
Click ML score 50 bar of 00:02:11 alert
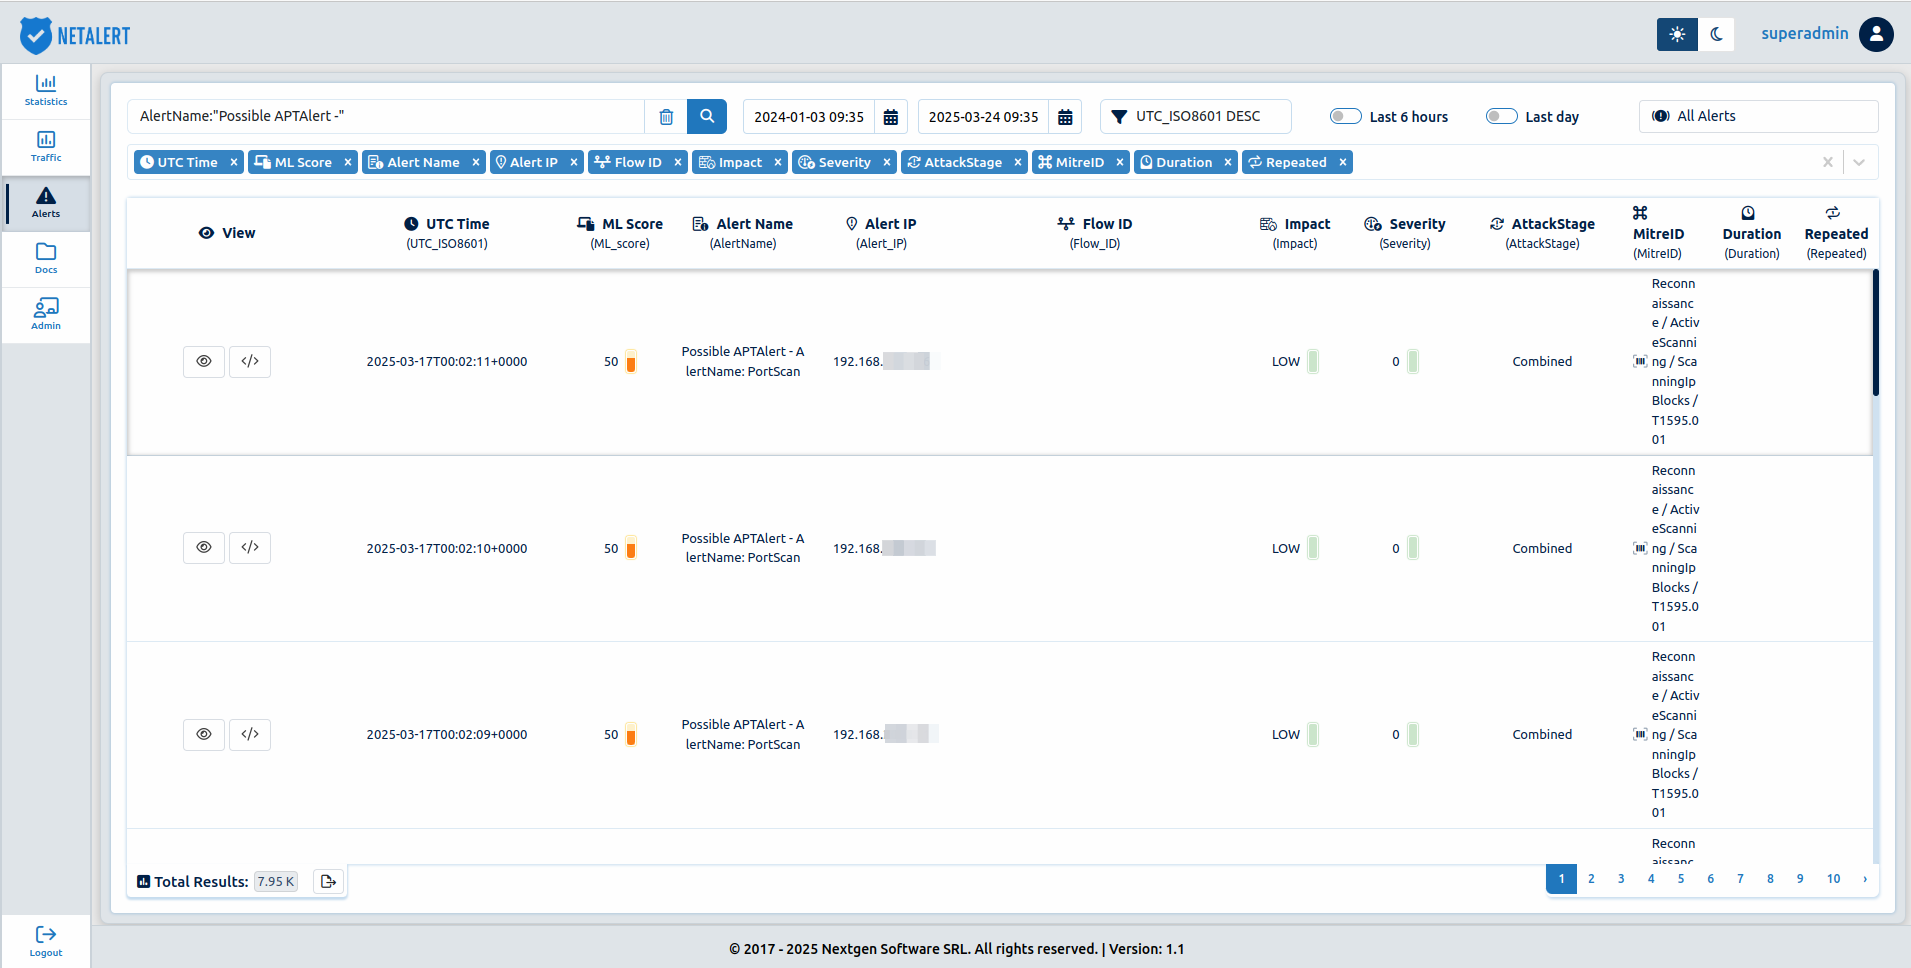click(631, 361)
